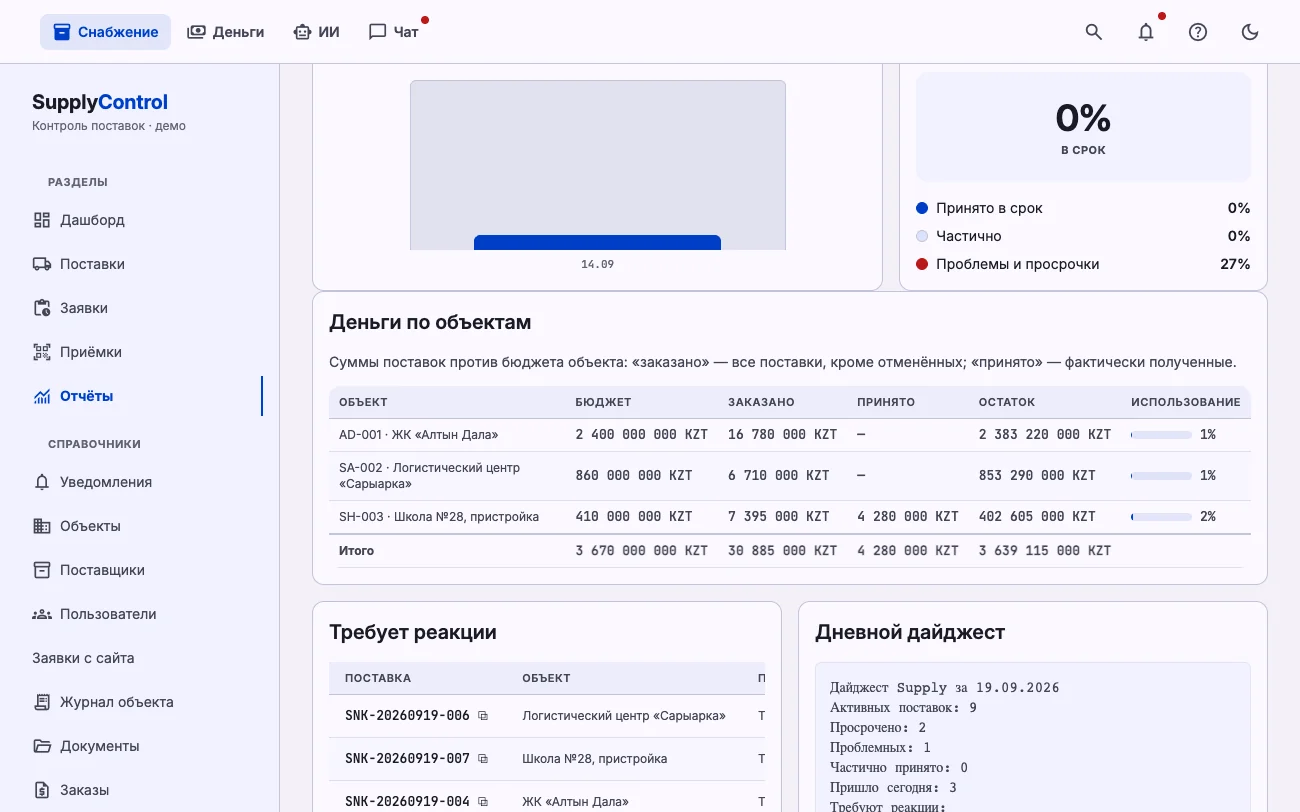Click usage progress bar for Школа №28 row
The image size is (1300, 812).
coord(1161,517)
